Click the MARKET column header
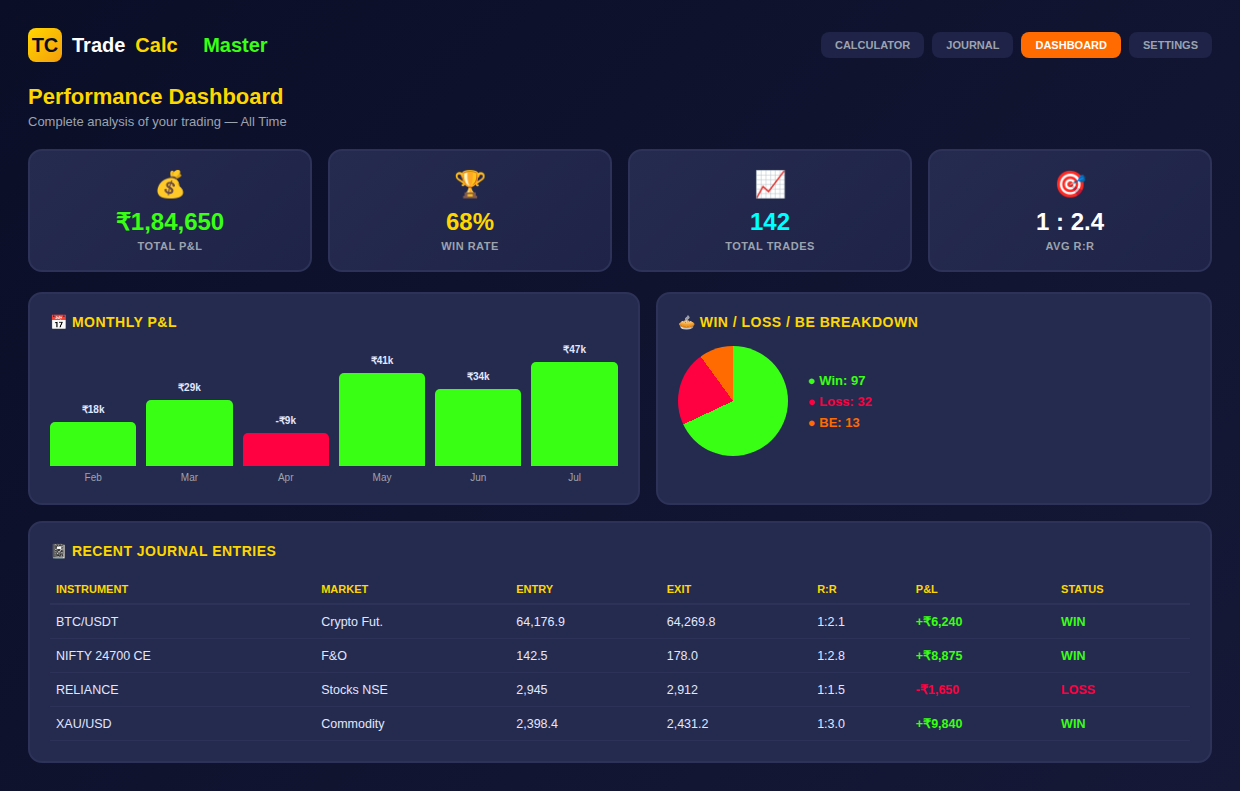1240x791 pixels. tap(345, 589)
